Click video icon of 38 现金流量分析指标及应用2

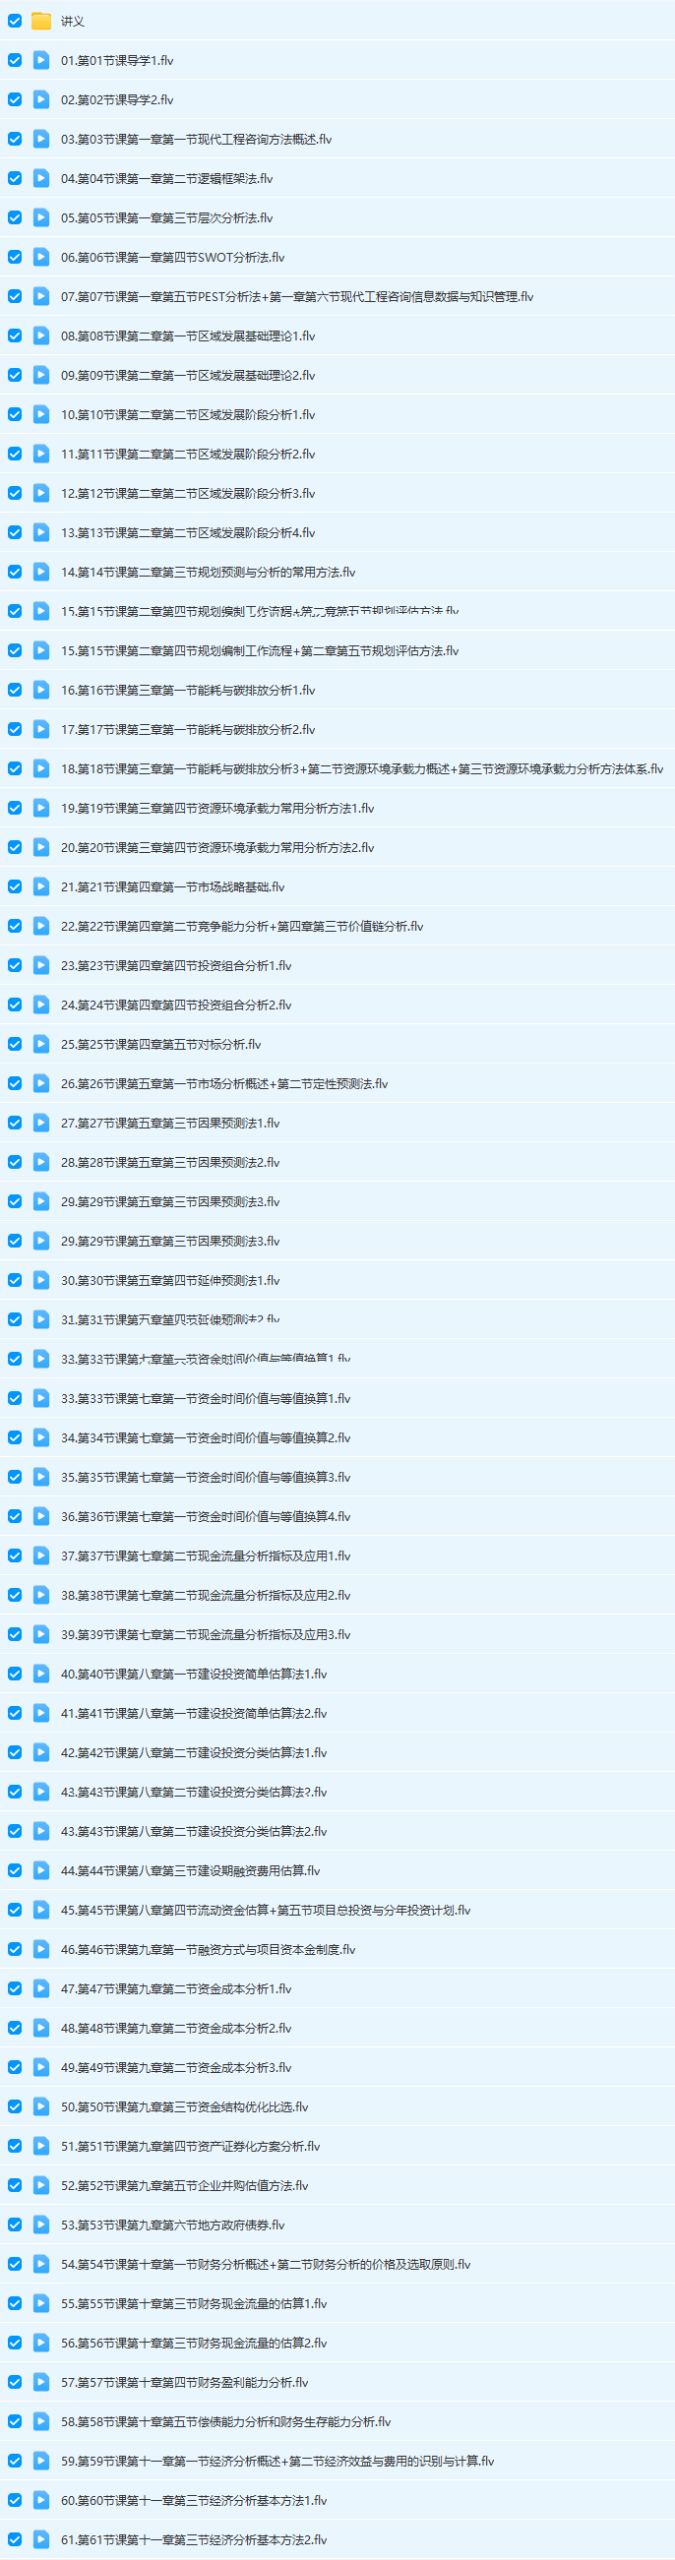(41, 1595)
